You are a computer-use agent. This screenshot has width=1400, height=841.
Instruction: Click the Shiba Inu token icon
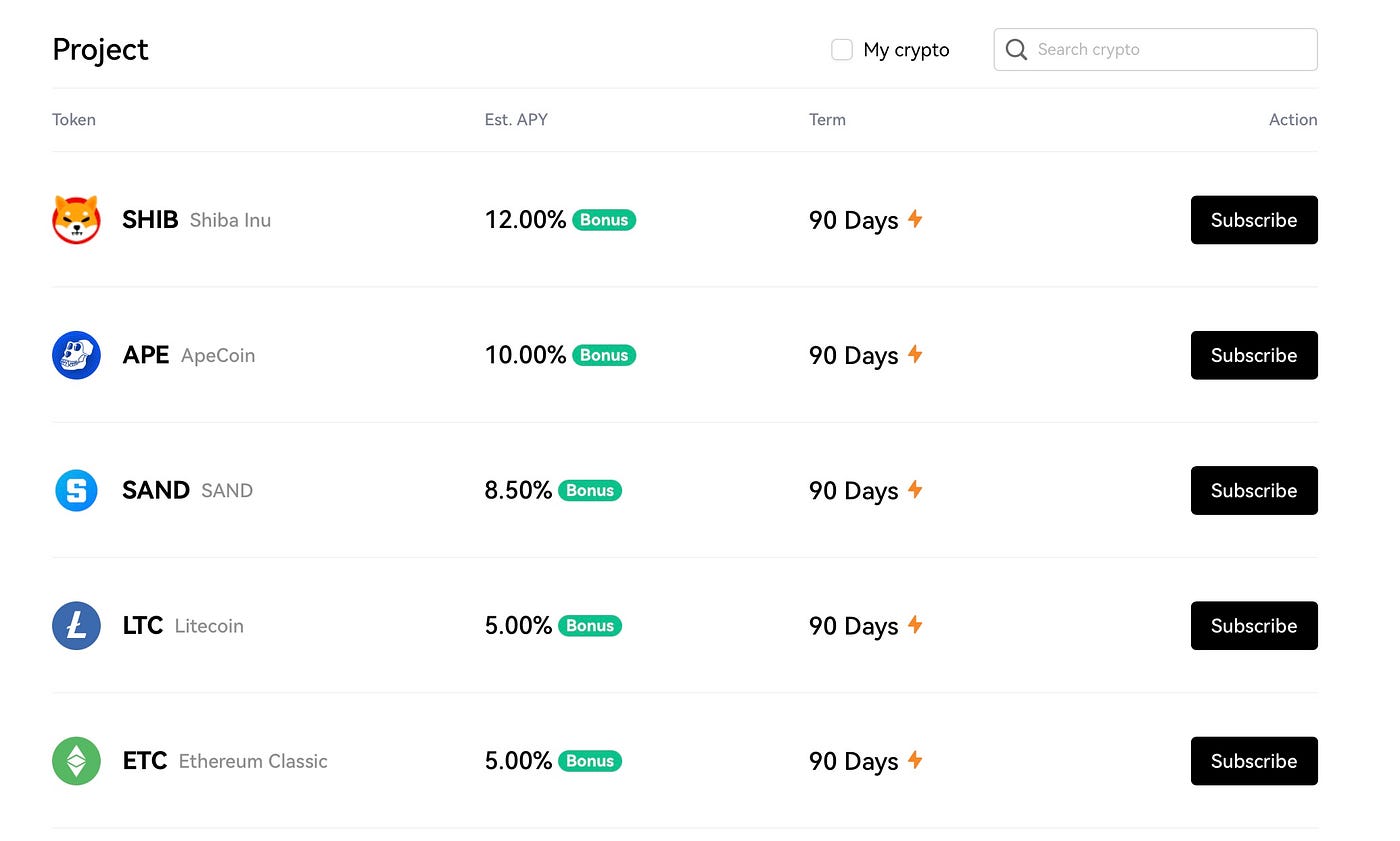pyautogui.click(x=76, y=220)
